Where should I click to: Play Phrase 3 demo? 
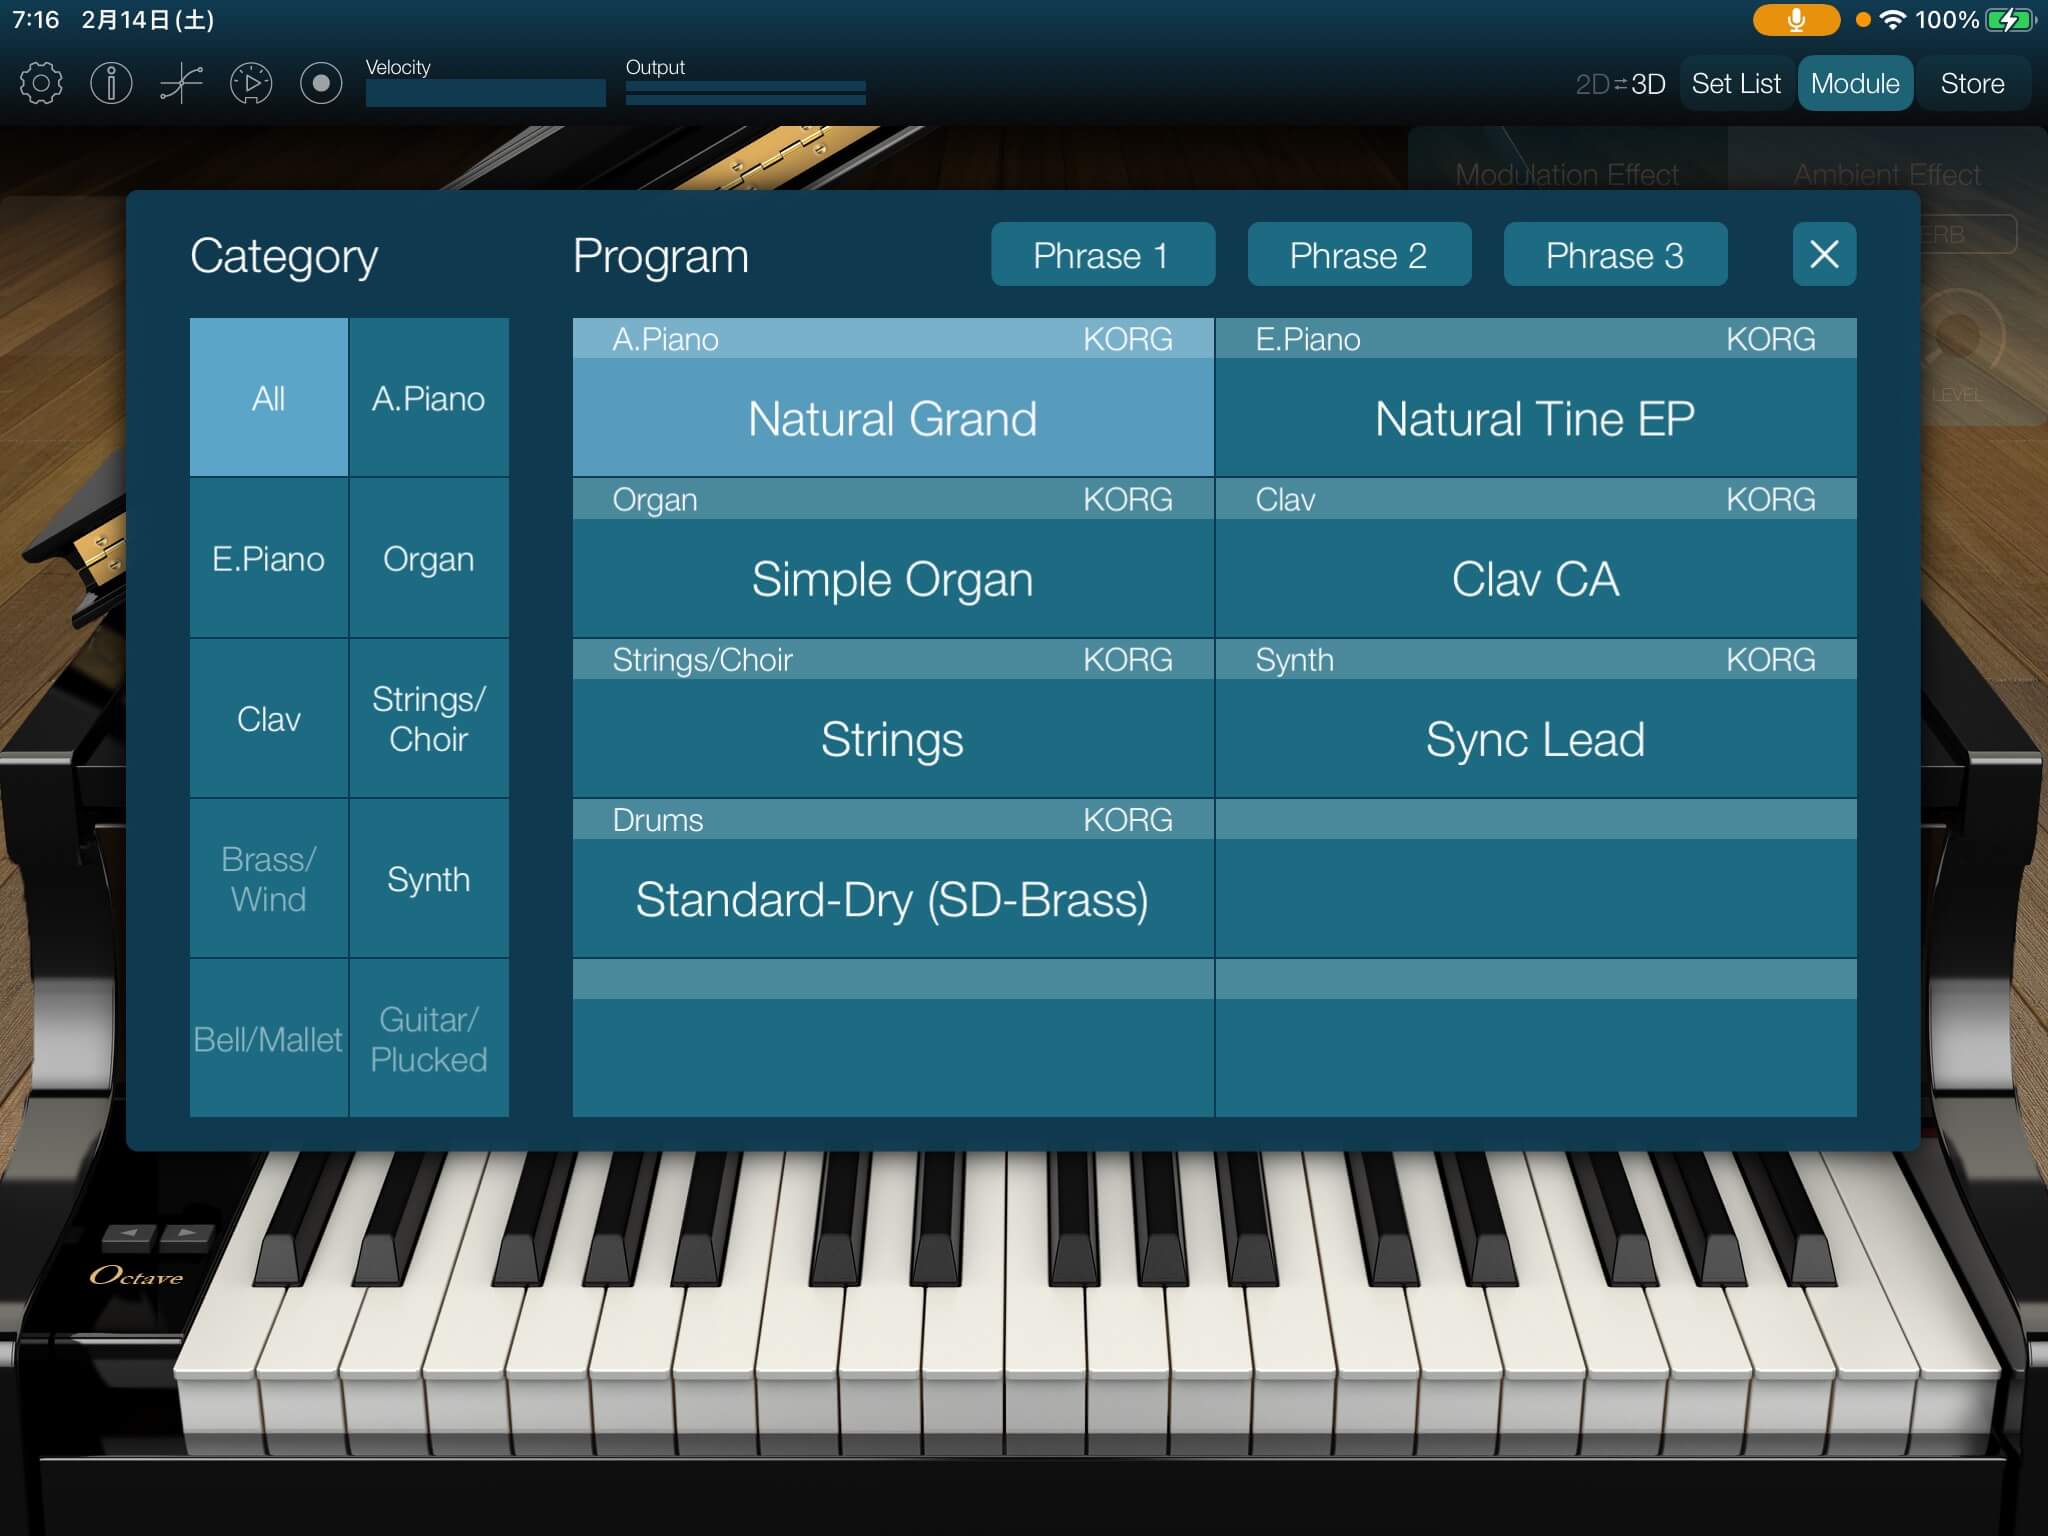[x=1614, y=255]
